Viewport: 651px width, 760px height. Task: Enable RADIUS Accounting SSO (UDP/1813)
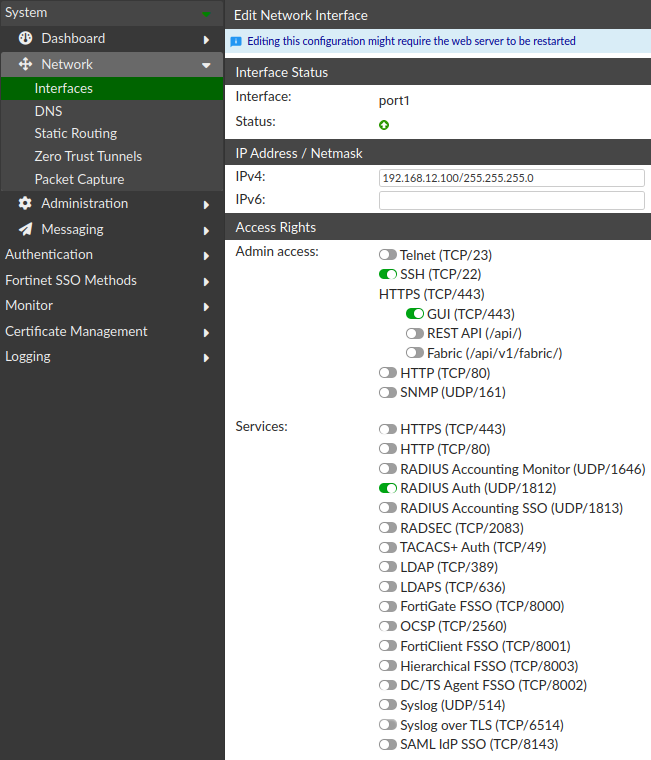tap(388, 508)
